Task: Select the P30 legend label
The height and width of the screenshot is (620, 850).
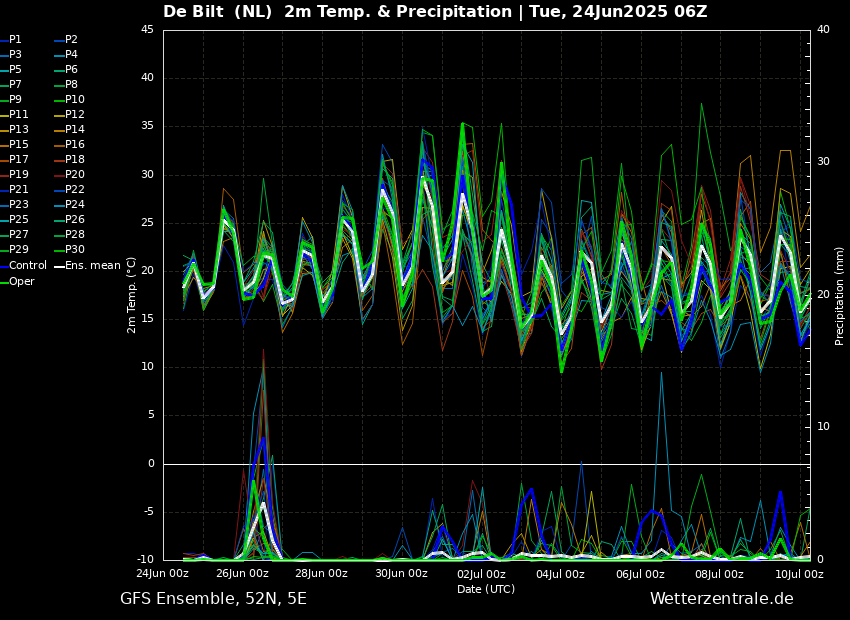Action: click(x=75, y=249)
